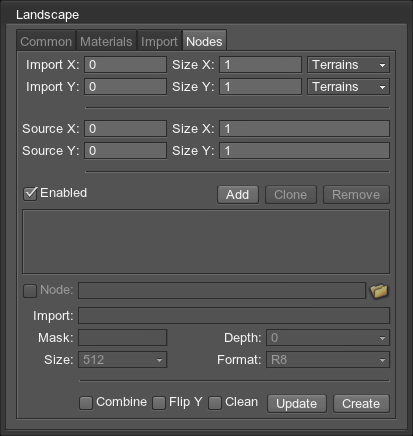Open the first Terrains dropdown
The width and height of the screenshot is (413, 436).
348,65
